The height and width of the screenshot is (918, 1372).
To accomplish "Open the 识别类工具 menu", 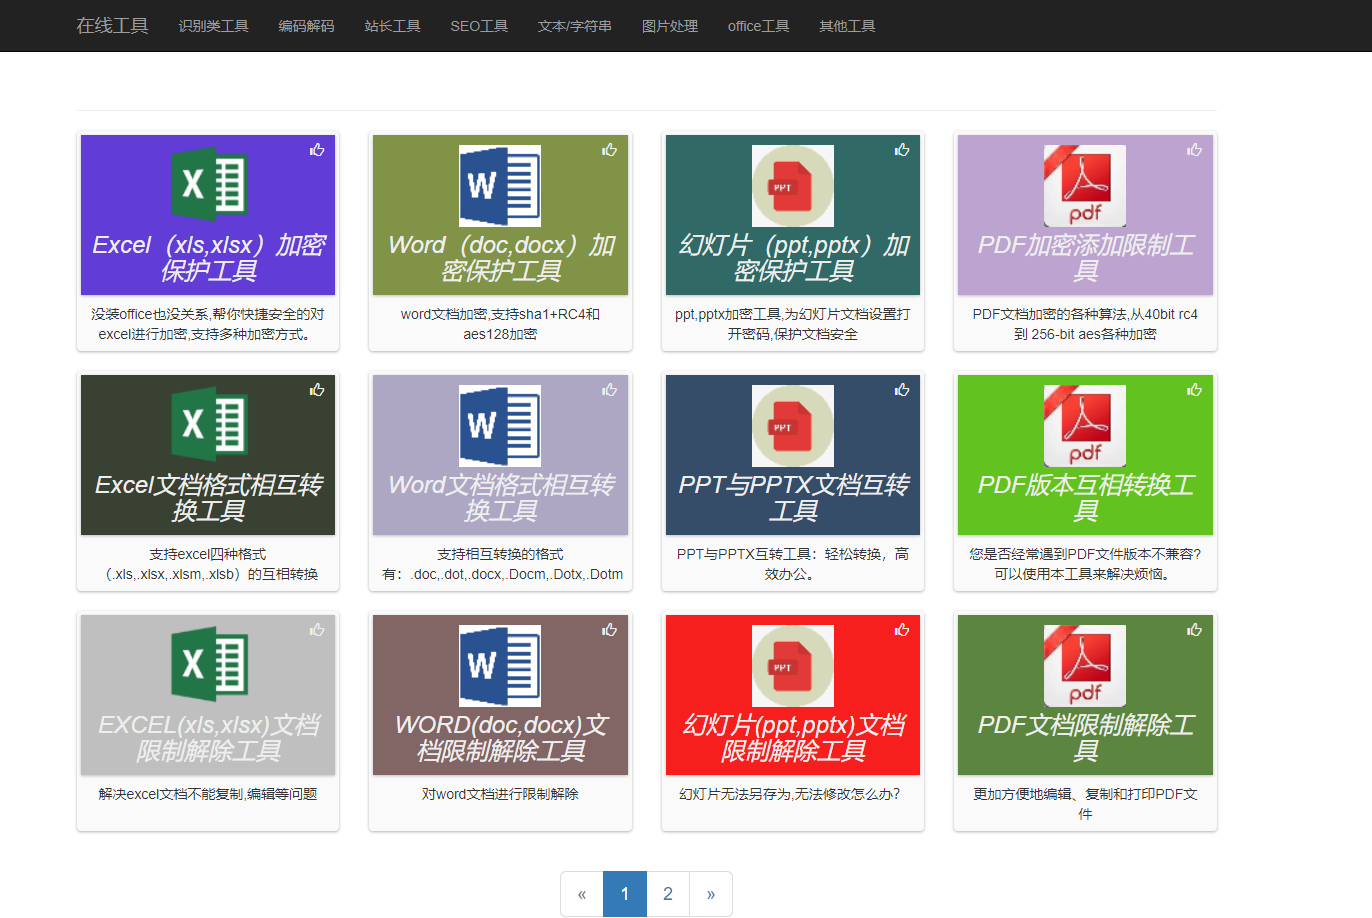I will coord(213,26).
